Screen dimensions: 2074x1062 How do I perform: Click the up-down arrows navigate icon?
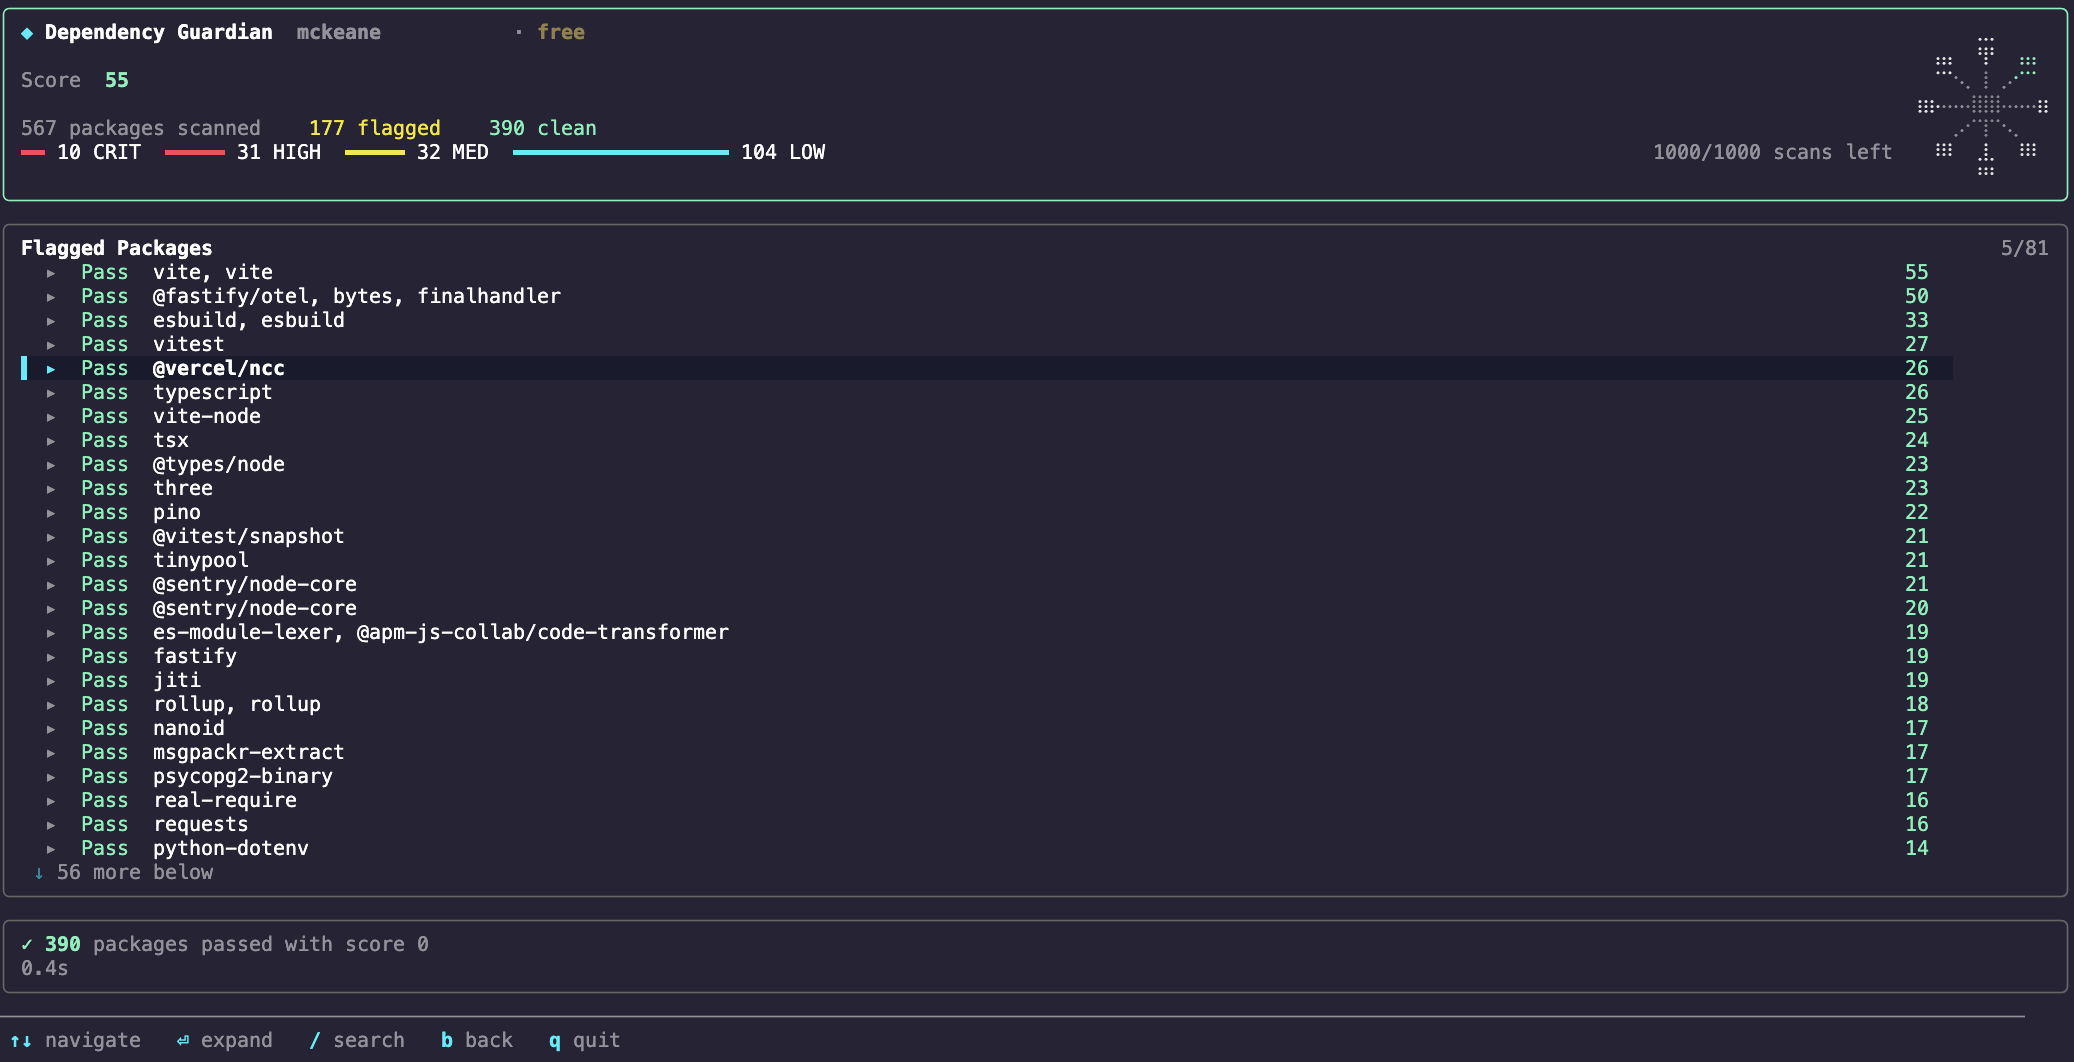point(21,1040)
